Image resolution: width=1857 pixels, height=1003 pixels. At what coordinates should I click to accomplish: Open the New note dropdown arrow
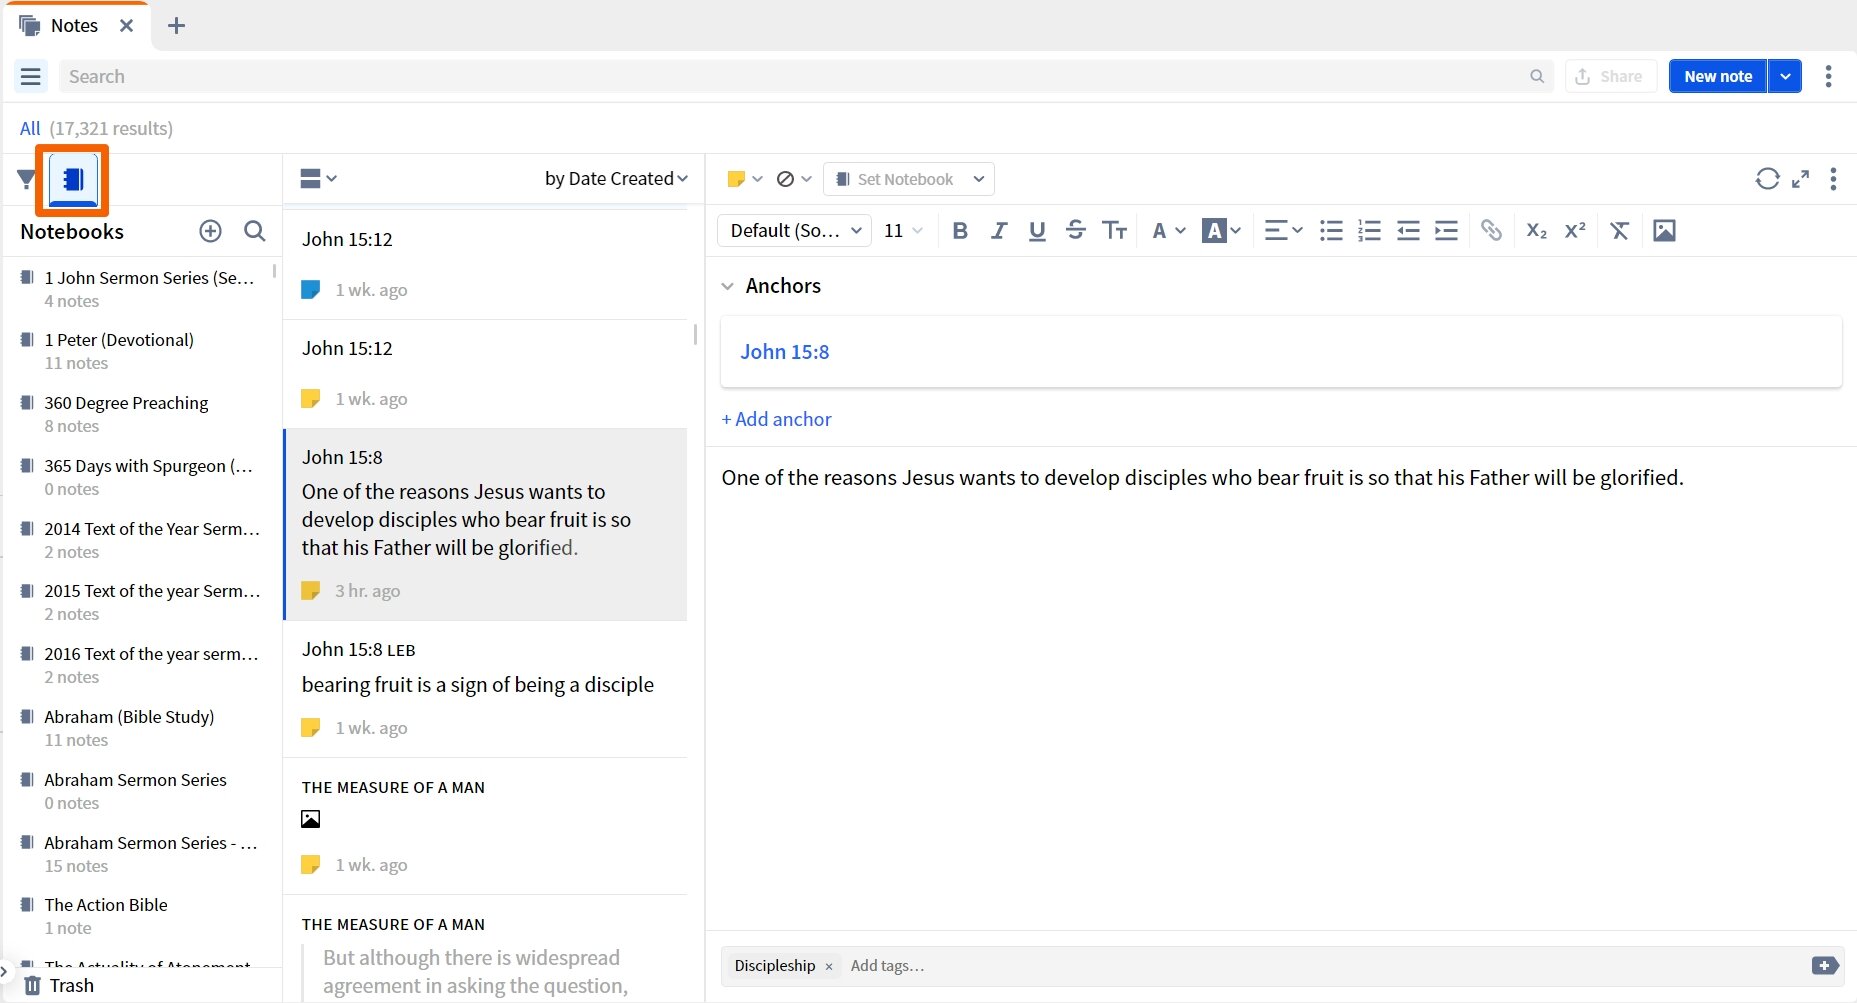(1785, 76)
